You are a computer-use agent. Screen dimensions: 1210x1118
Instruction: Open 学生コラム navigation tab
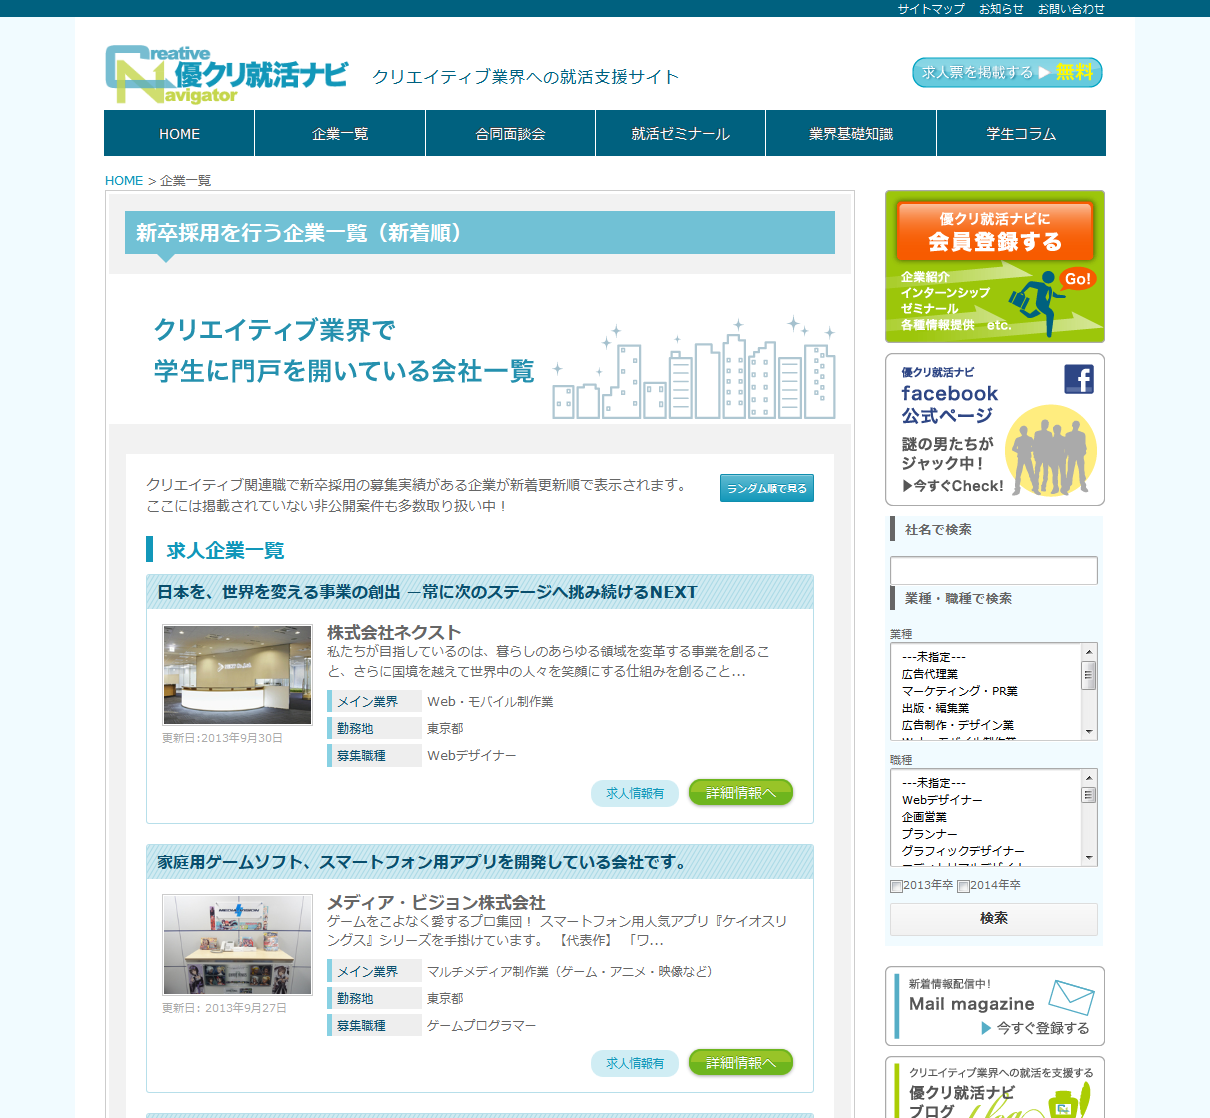(x=1021, y=133)
